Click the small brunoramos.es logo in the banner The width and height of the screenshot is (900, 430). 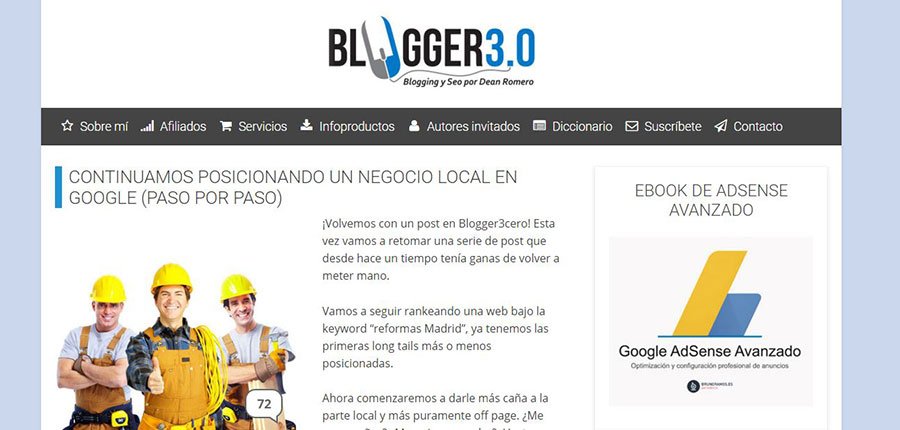click(709, 386)
